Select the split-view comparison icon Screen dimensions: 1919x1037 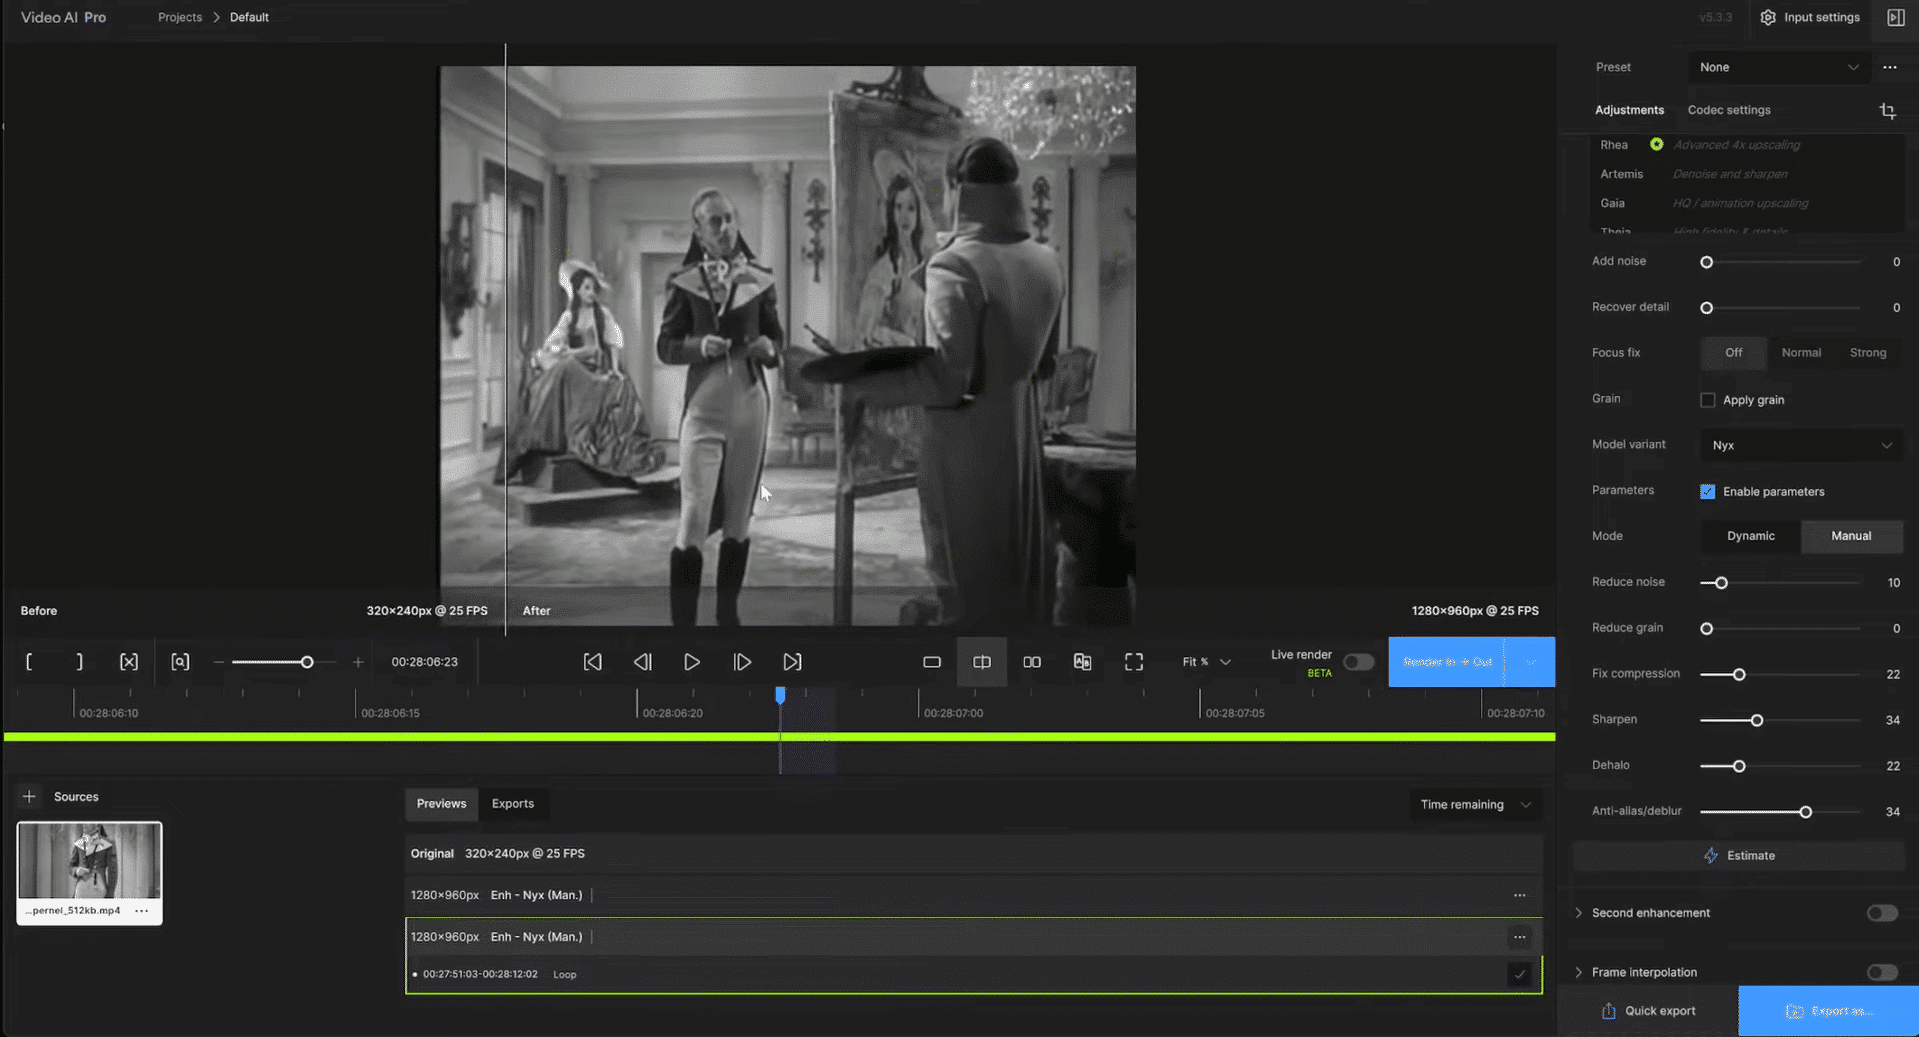point(981,662)
